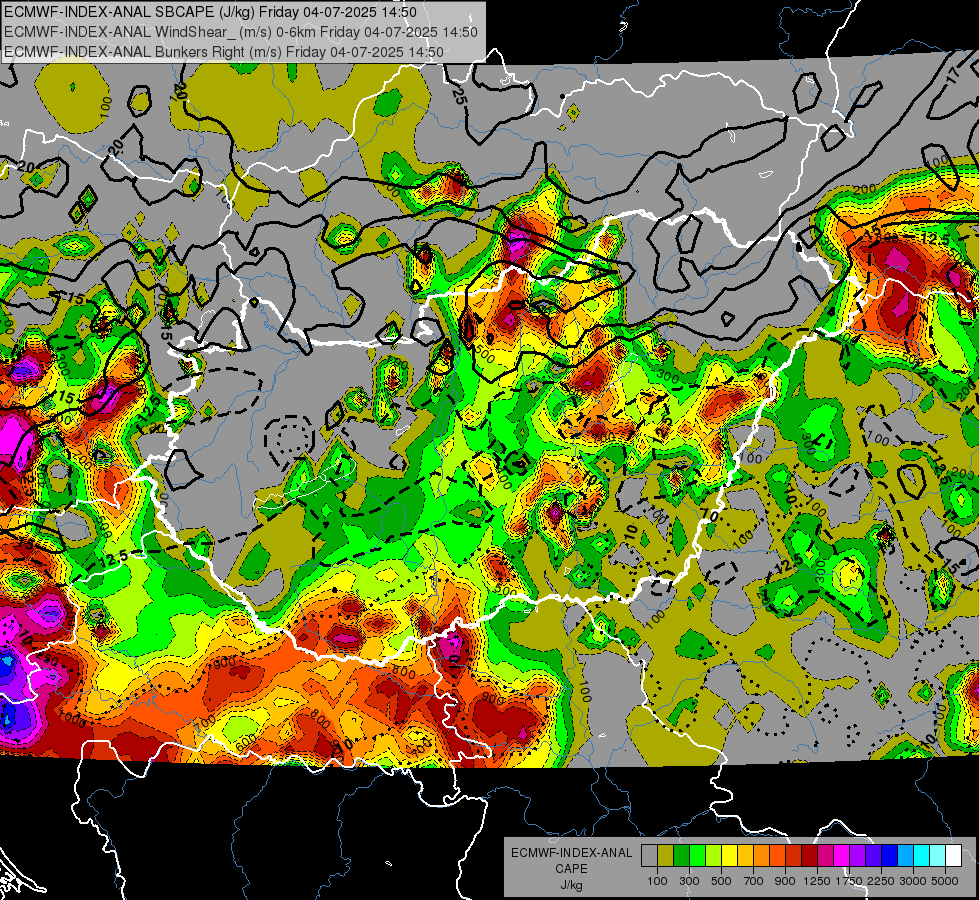Select the SBCAPE (J/kg) title line
The image size is (979, 900).
(x=210, y=12)
